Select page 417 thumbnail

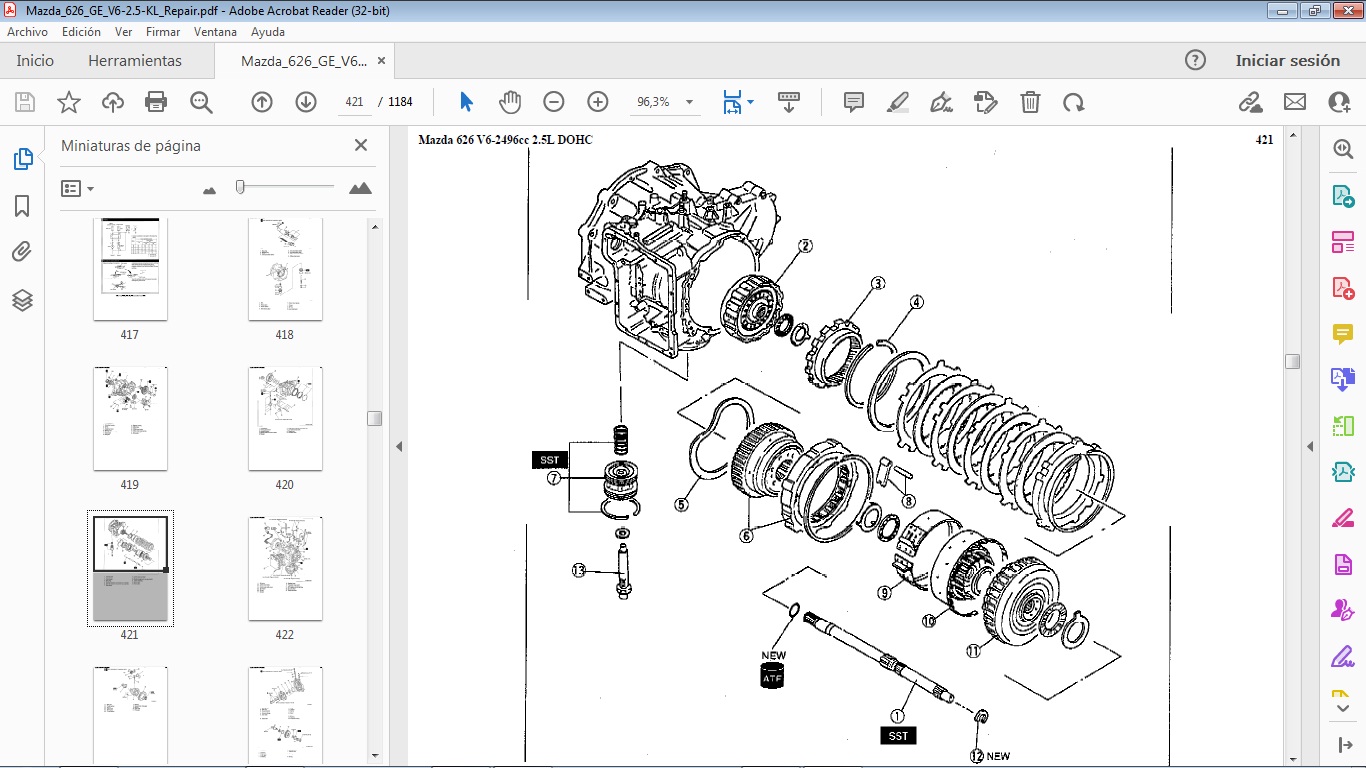(130, 269)
